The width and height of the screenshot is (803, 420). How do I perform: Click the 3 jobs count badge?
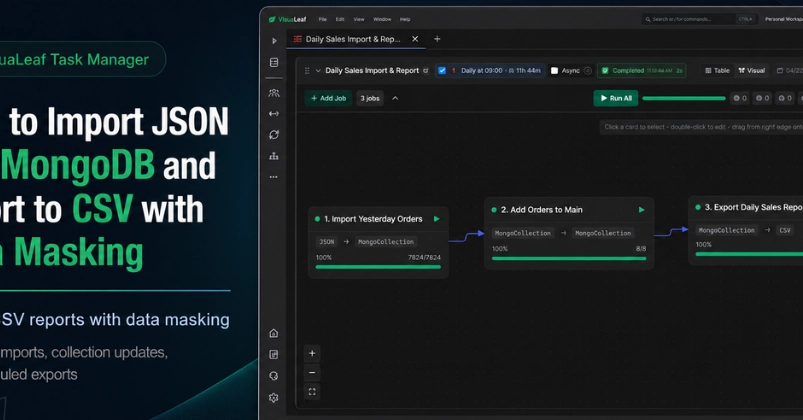point(370,98)
